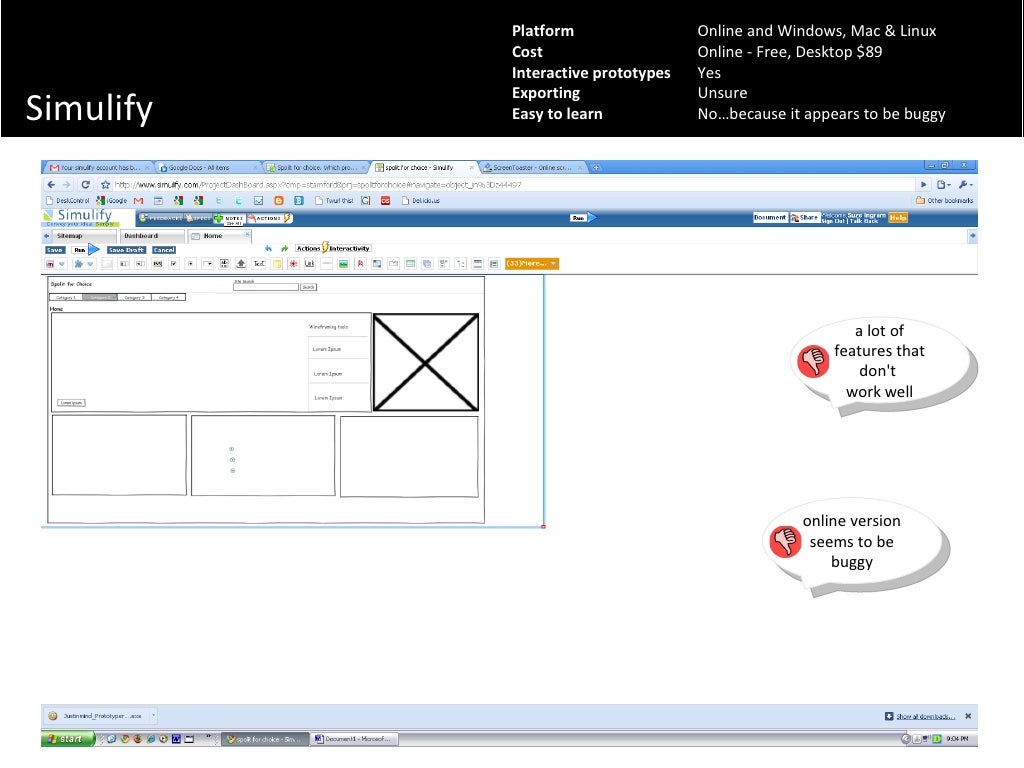Open the first toolbar dropdown arrow
This screenshot has height=768, width=1024.
click(62, 264)
